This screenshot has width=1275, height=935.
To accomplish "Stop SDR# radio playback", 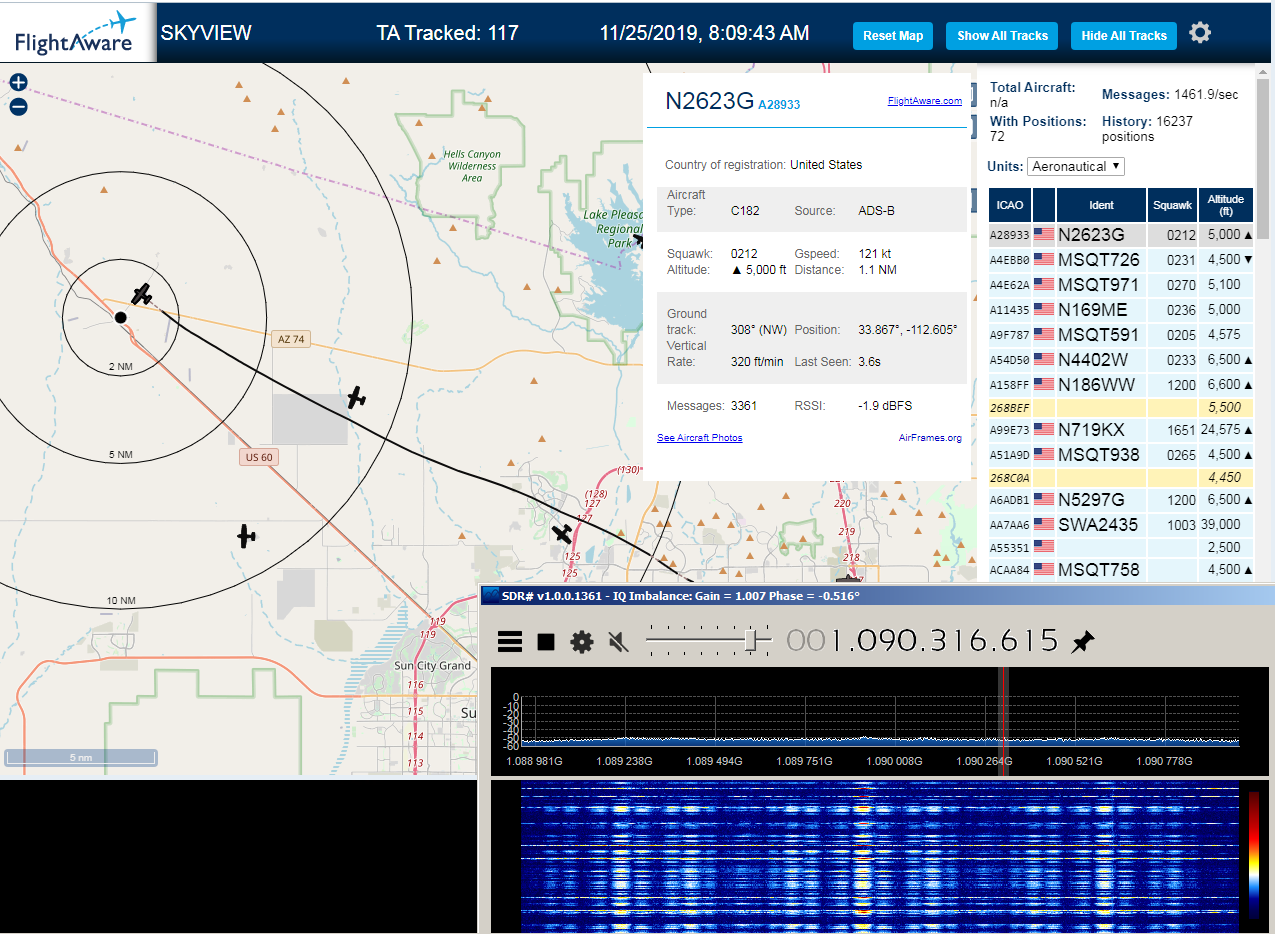I will [546, 642].
